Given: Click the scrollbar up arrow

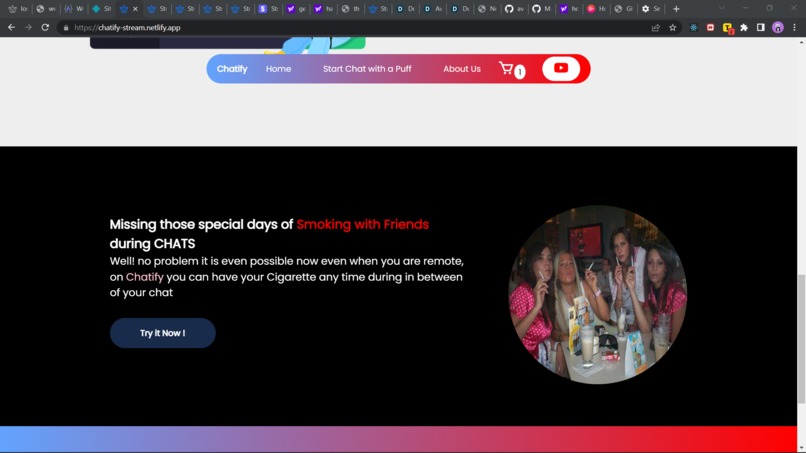Looking at the screenshot, I should (801, 42).
